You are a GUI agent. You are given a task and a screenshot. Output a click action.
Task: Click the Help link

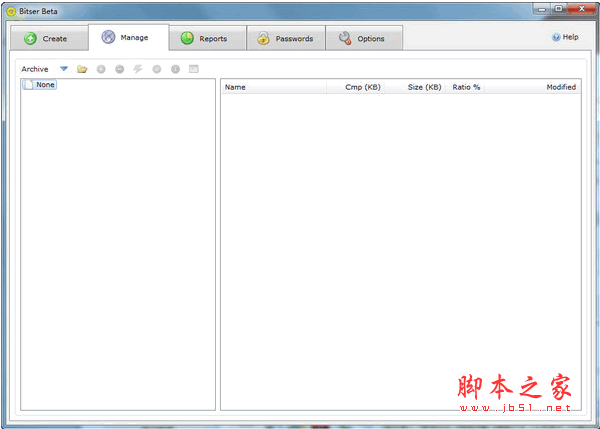point(566,37)
